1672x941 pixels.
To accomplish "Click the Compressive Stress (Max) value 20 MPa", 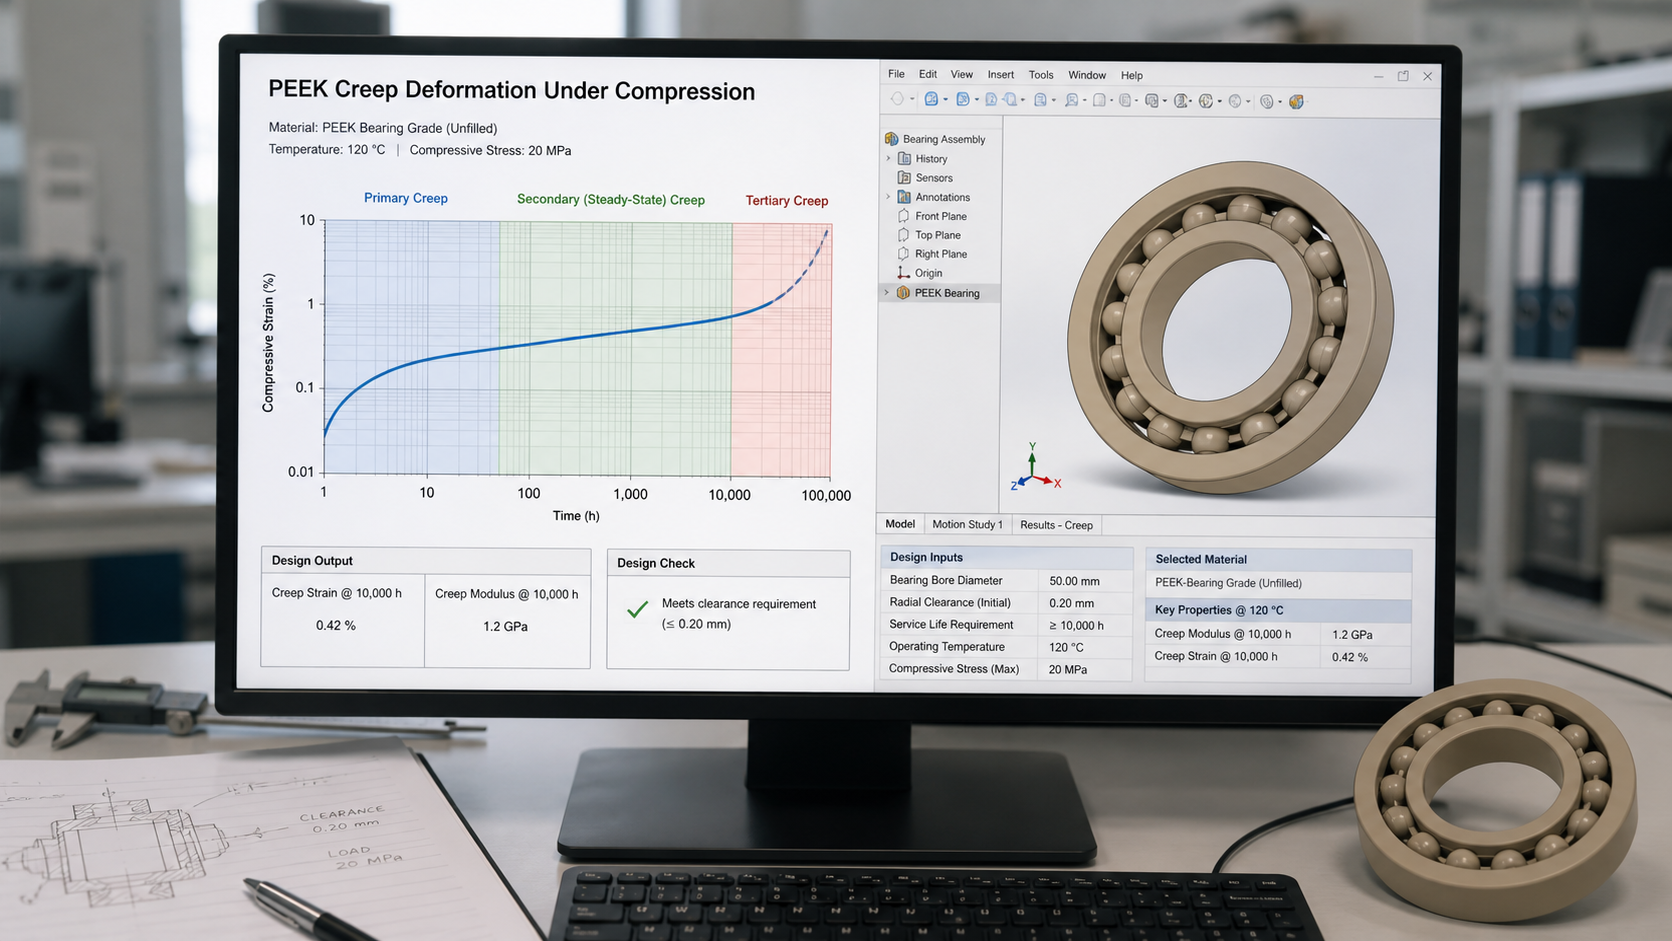I will coord(1068,669).
